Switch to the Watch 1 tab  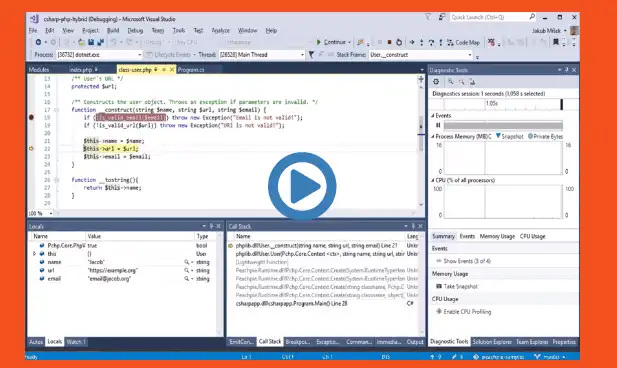pyautogui.click(x=76, y=342)
